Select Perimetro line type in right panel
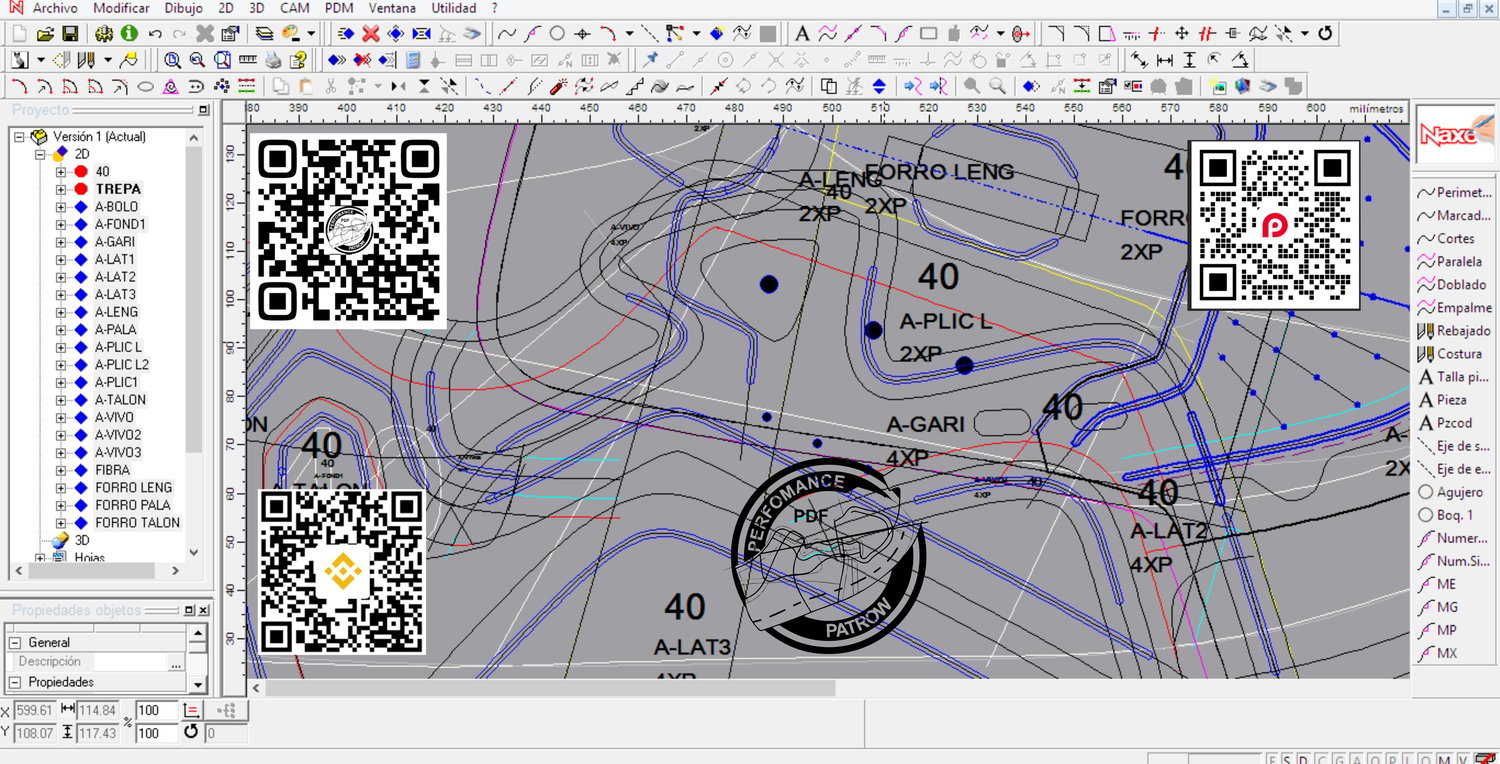The height and width of the screenshot is (764, 1500). (1455, 193)
